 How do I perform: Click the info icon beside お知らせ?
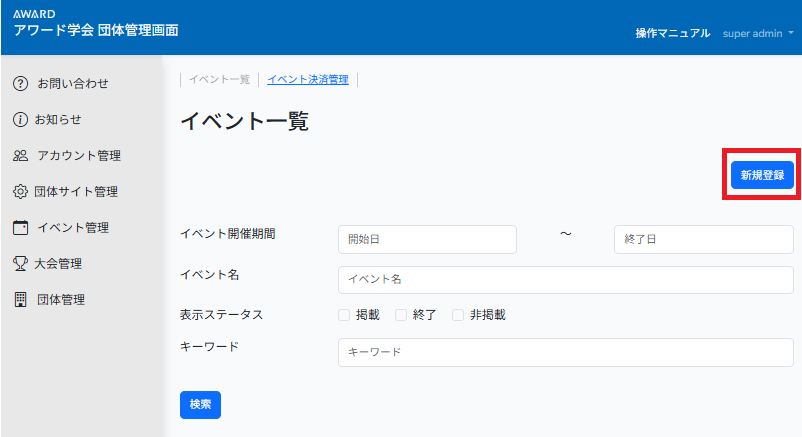tap(20, 120)
